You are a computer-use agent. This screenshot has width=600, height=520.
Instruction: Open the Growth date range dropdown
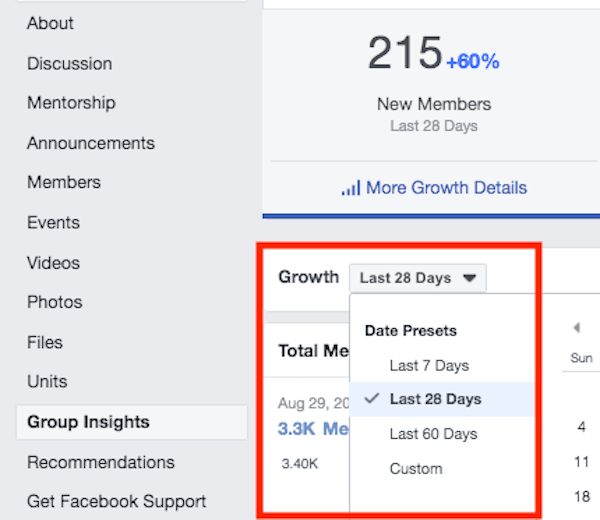tap(417, 278)
